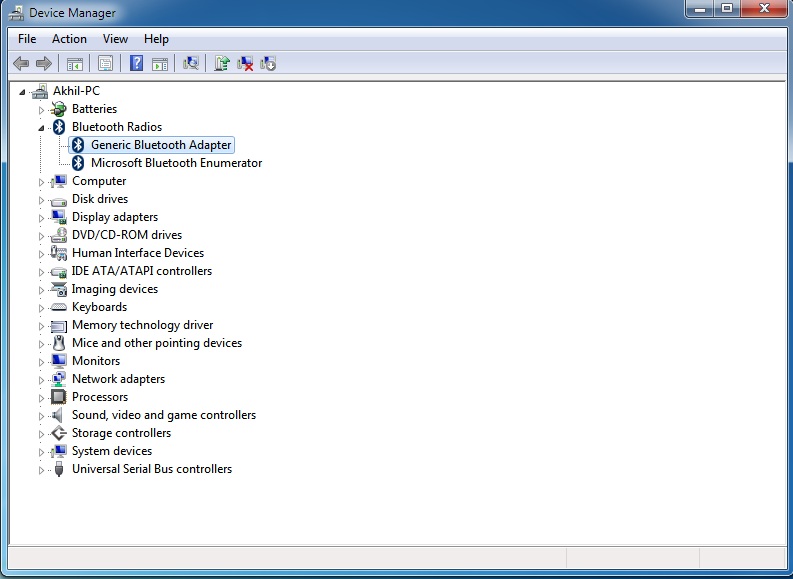Expand the Disk drives node arrow
This screenshot has height=579, width=793.
click(x=41, y=200)
